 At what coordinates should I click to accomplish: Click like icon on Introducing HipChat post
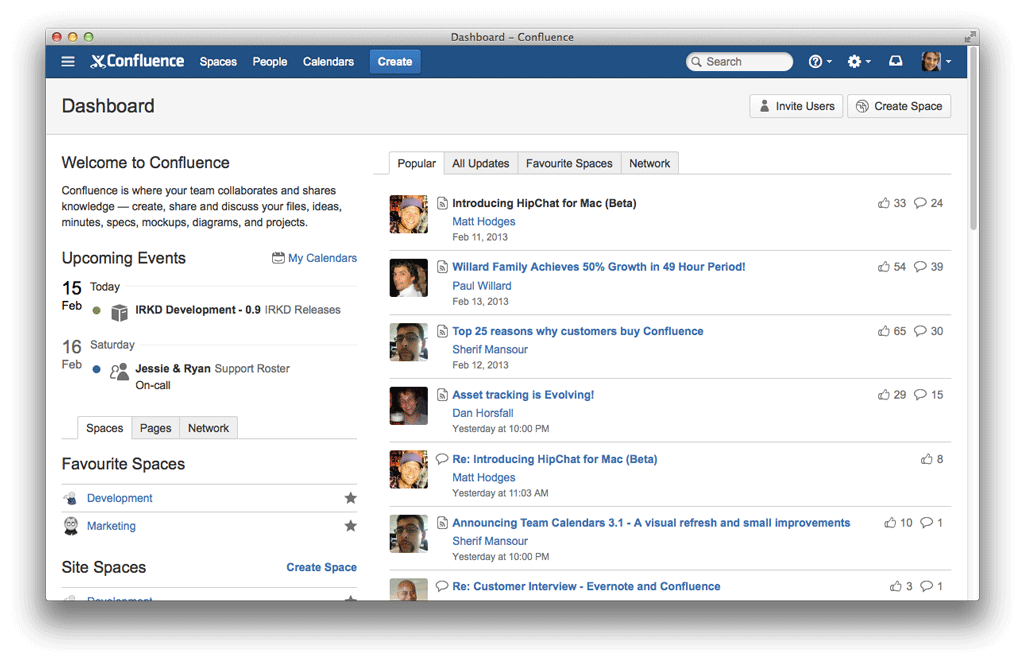click(x=883, y=203)
